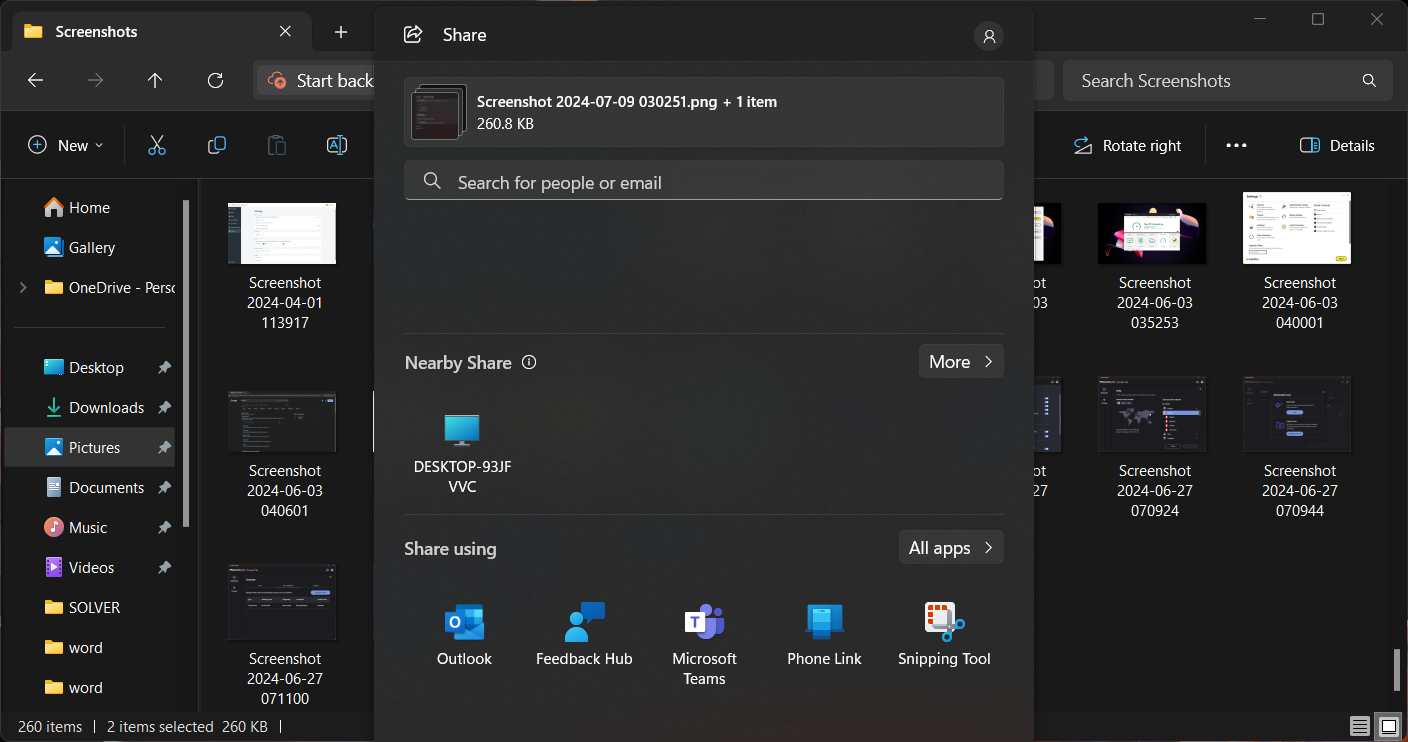1408x742 pixels.
Task: Send screenshots using Phone Link
Action: 823,633
